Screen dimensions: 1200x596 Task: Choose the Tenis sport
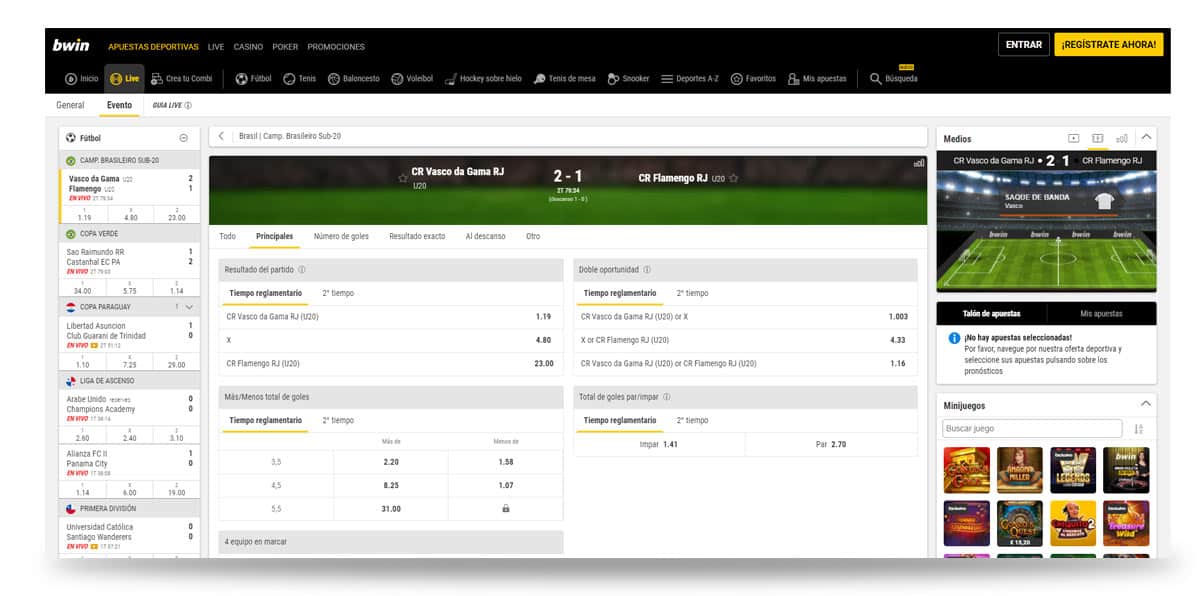(300, 78)
